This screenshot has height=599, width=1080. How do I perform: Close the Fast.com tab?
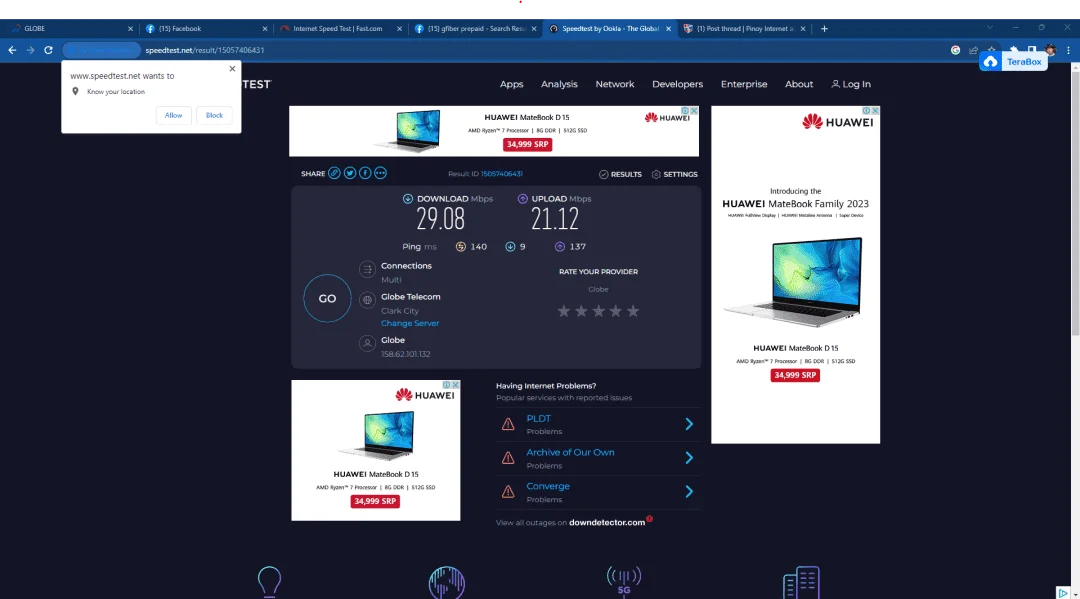(x=399, y=29)
